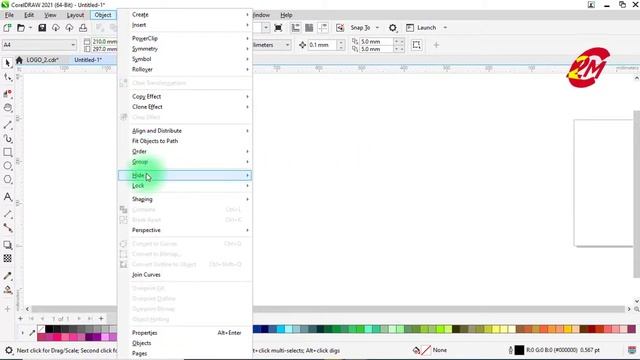Select the Polygon tool
The width and height of the screenshot is (640, 360).
(x=7, y=179)
